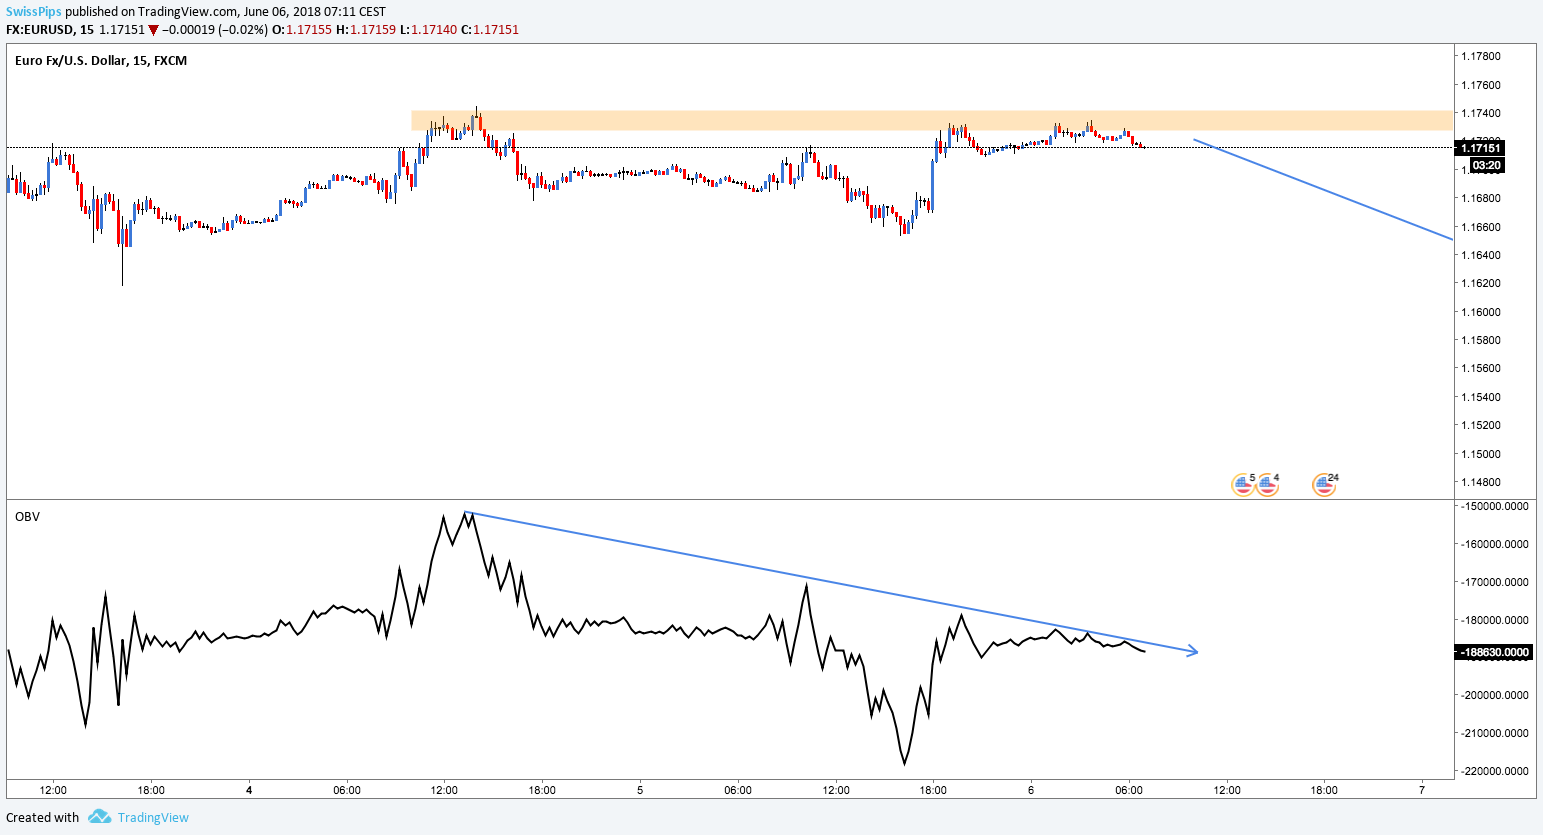The width and height of the screenshot is (1543, 835).
Task: Click the high value H:1.17159
Action: (365, 30)
